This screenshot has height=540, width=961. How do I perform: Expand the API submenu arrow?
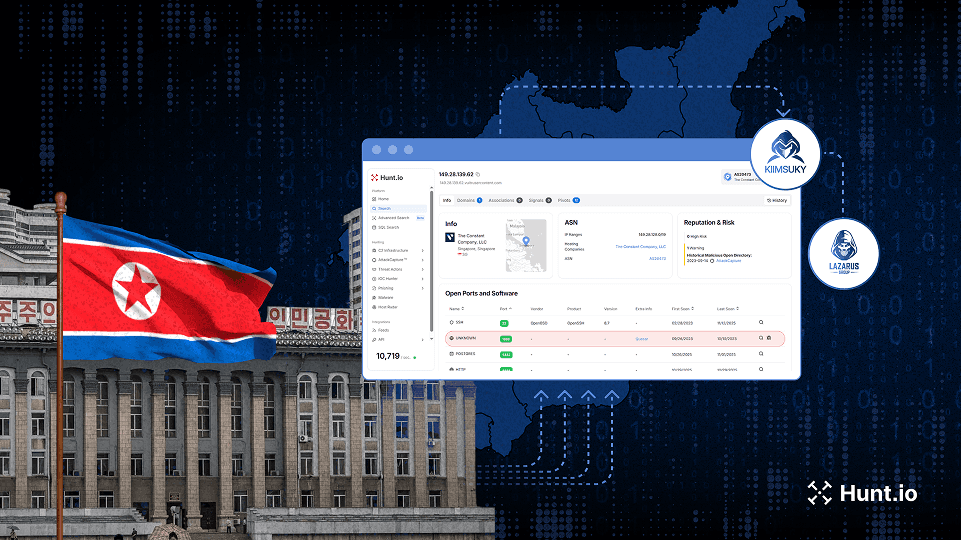coord(423,340)
